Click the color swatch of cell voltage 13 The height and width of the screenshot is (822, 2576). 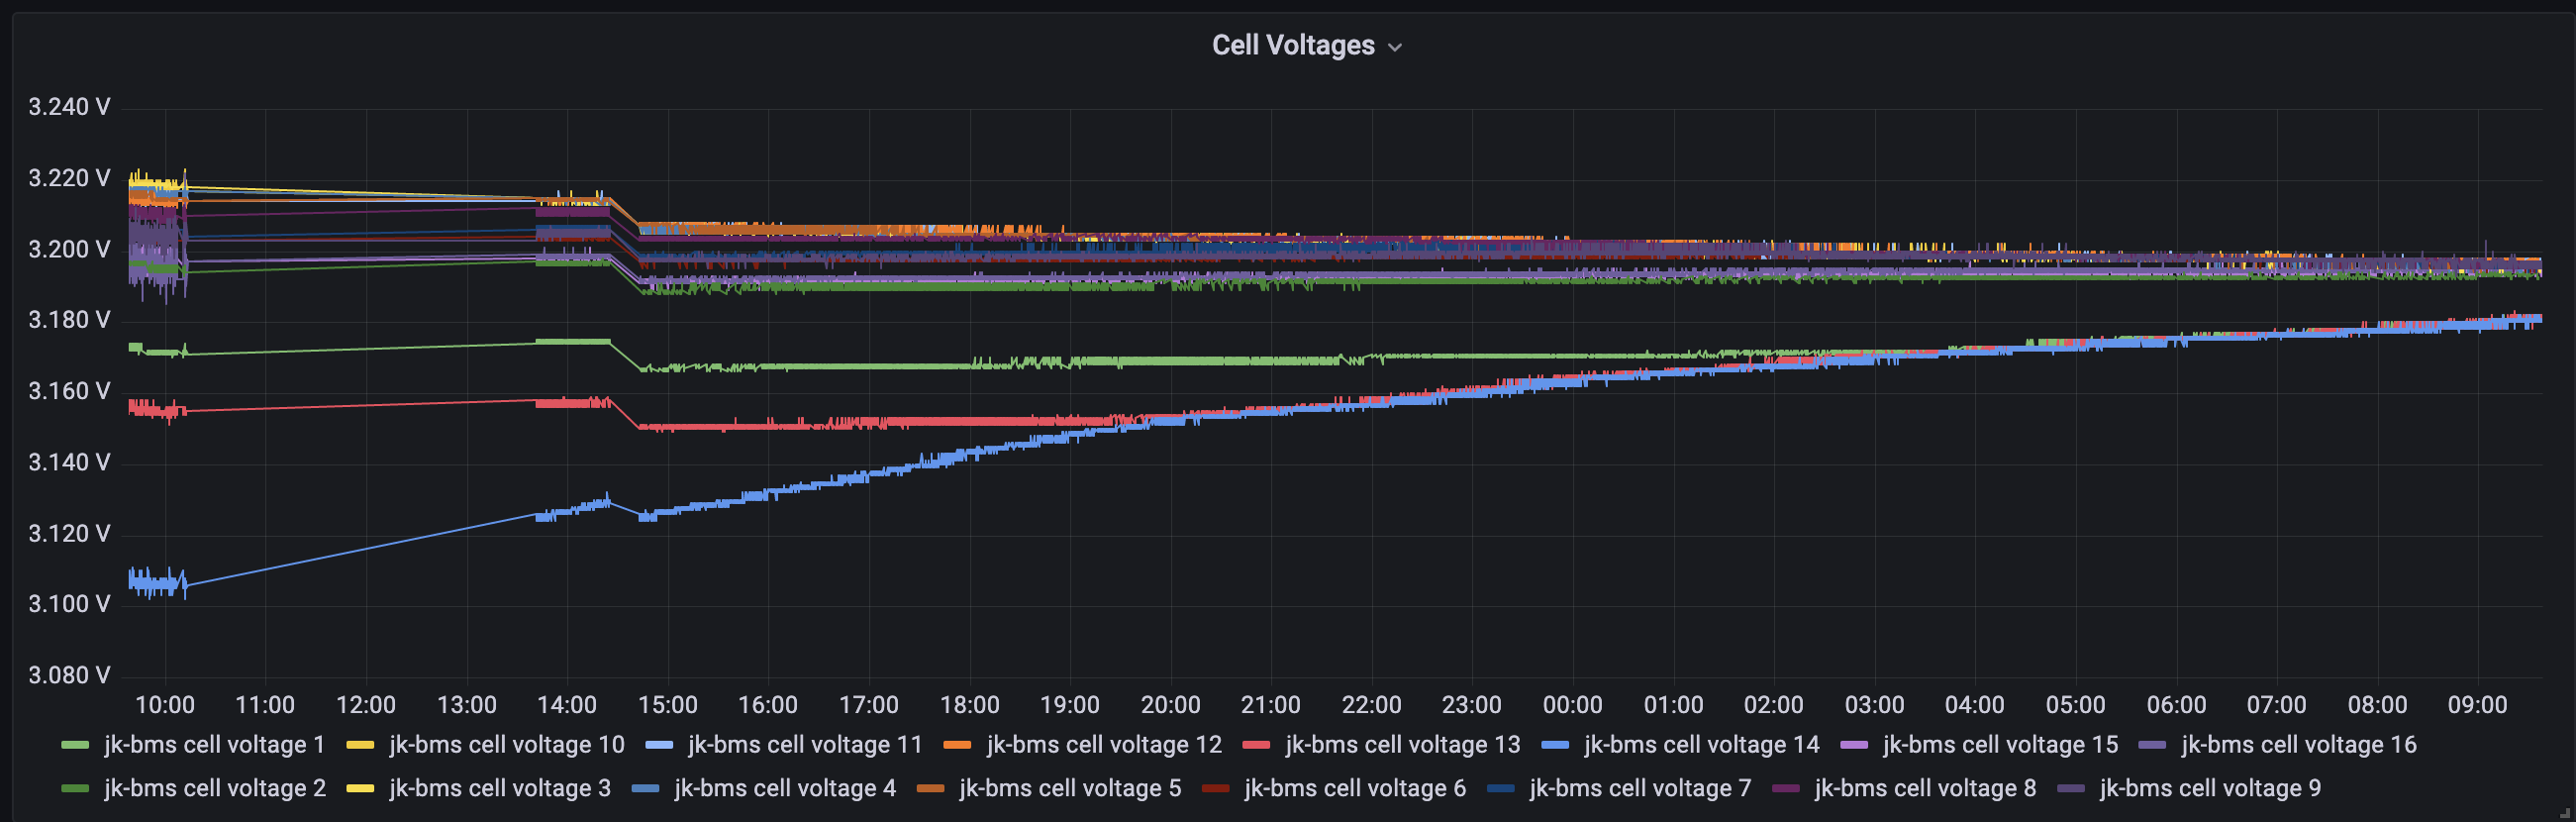(x=1255, y=745)
